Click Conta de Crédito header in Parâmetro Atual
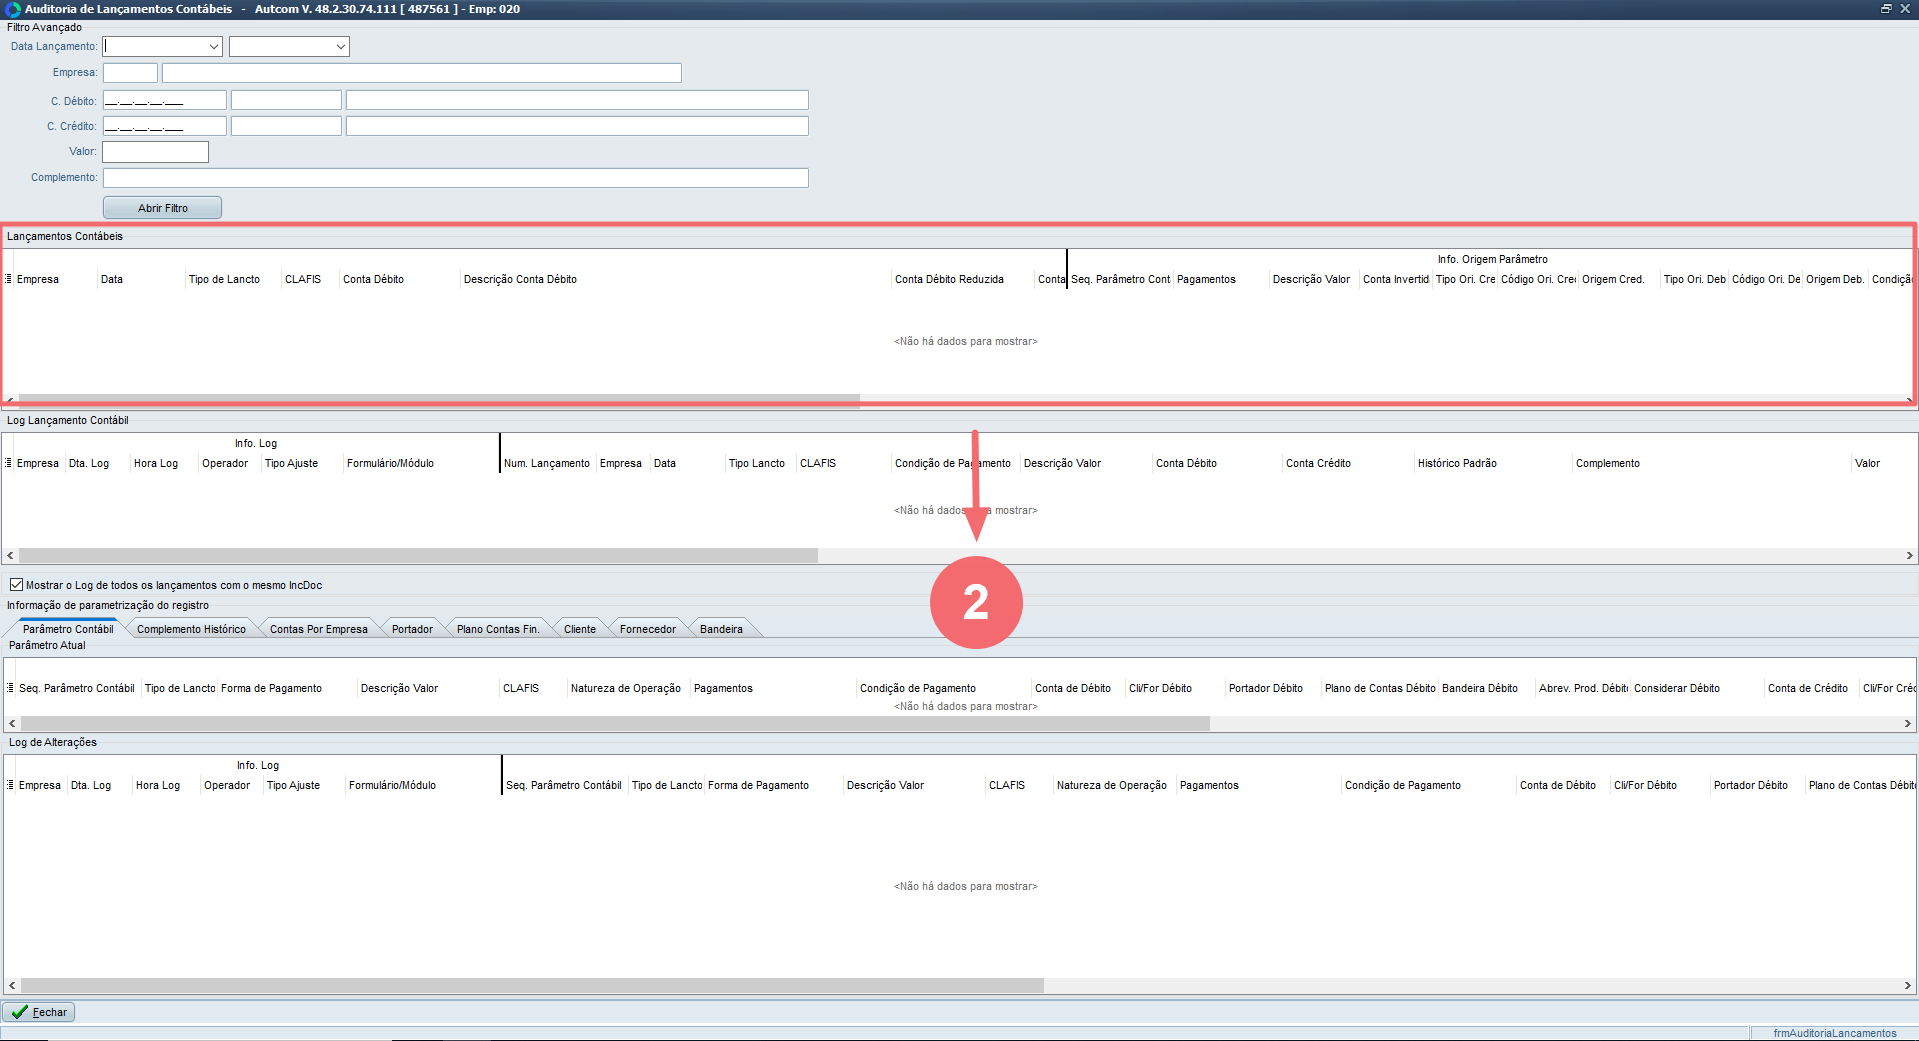Image resolution: width=1919 pixels, height=1041 pixels. tap(1811, 688)
